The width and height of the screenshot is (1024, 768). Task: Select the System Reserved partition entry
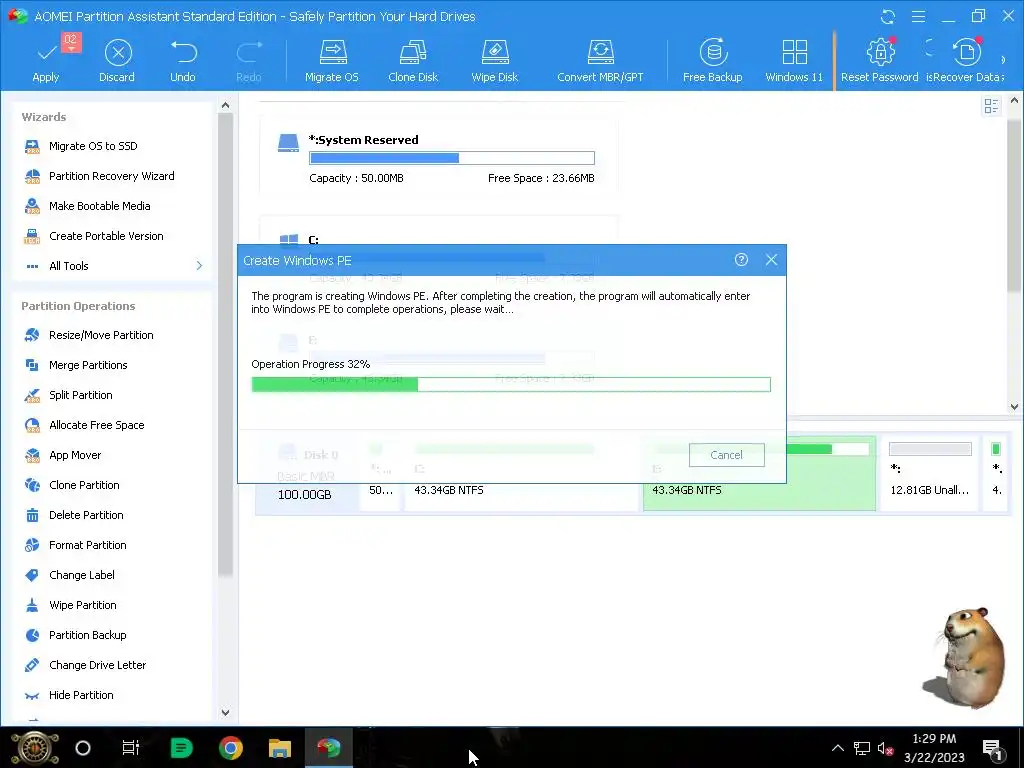pos(439,157)
